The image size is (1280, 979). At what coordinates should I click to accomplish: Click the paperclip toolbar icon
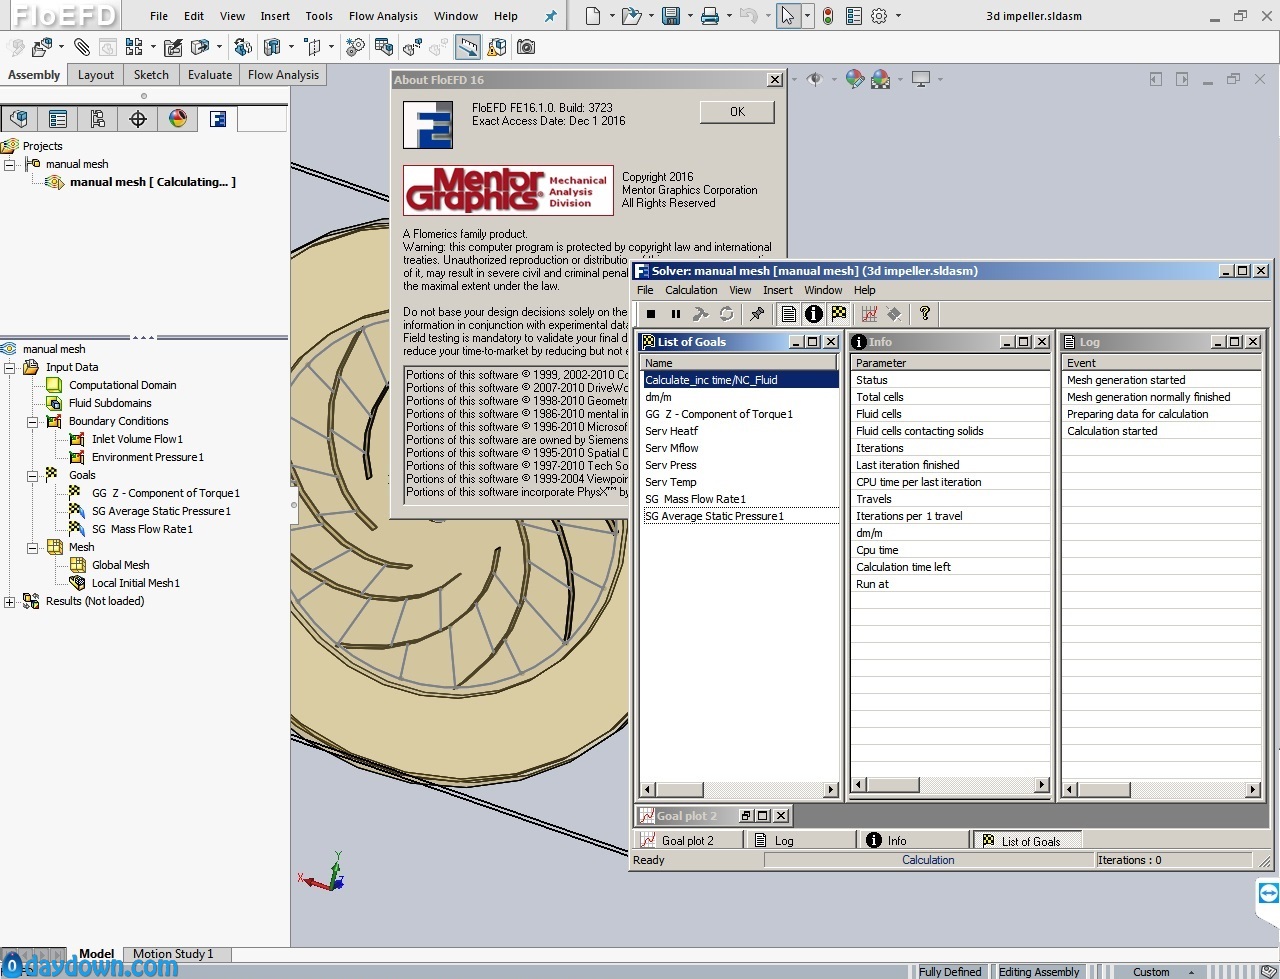[x=82, y=47]
